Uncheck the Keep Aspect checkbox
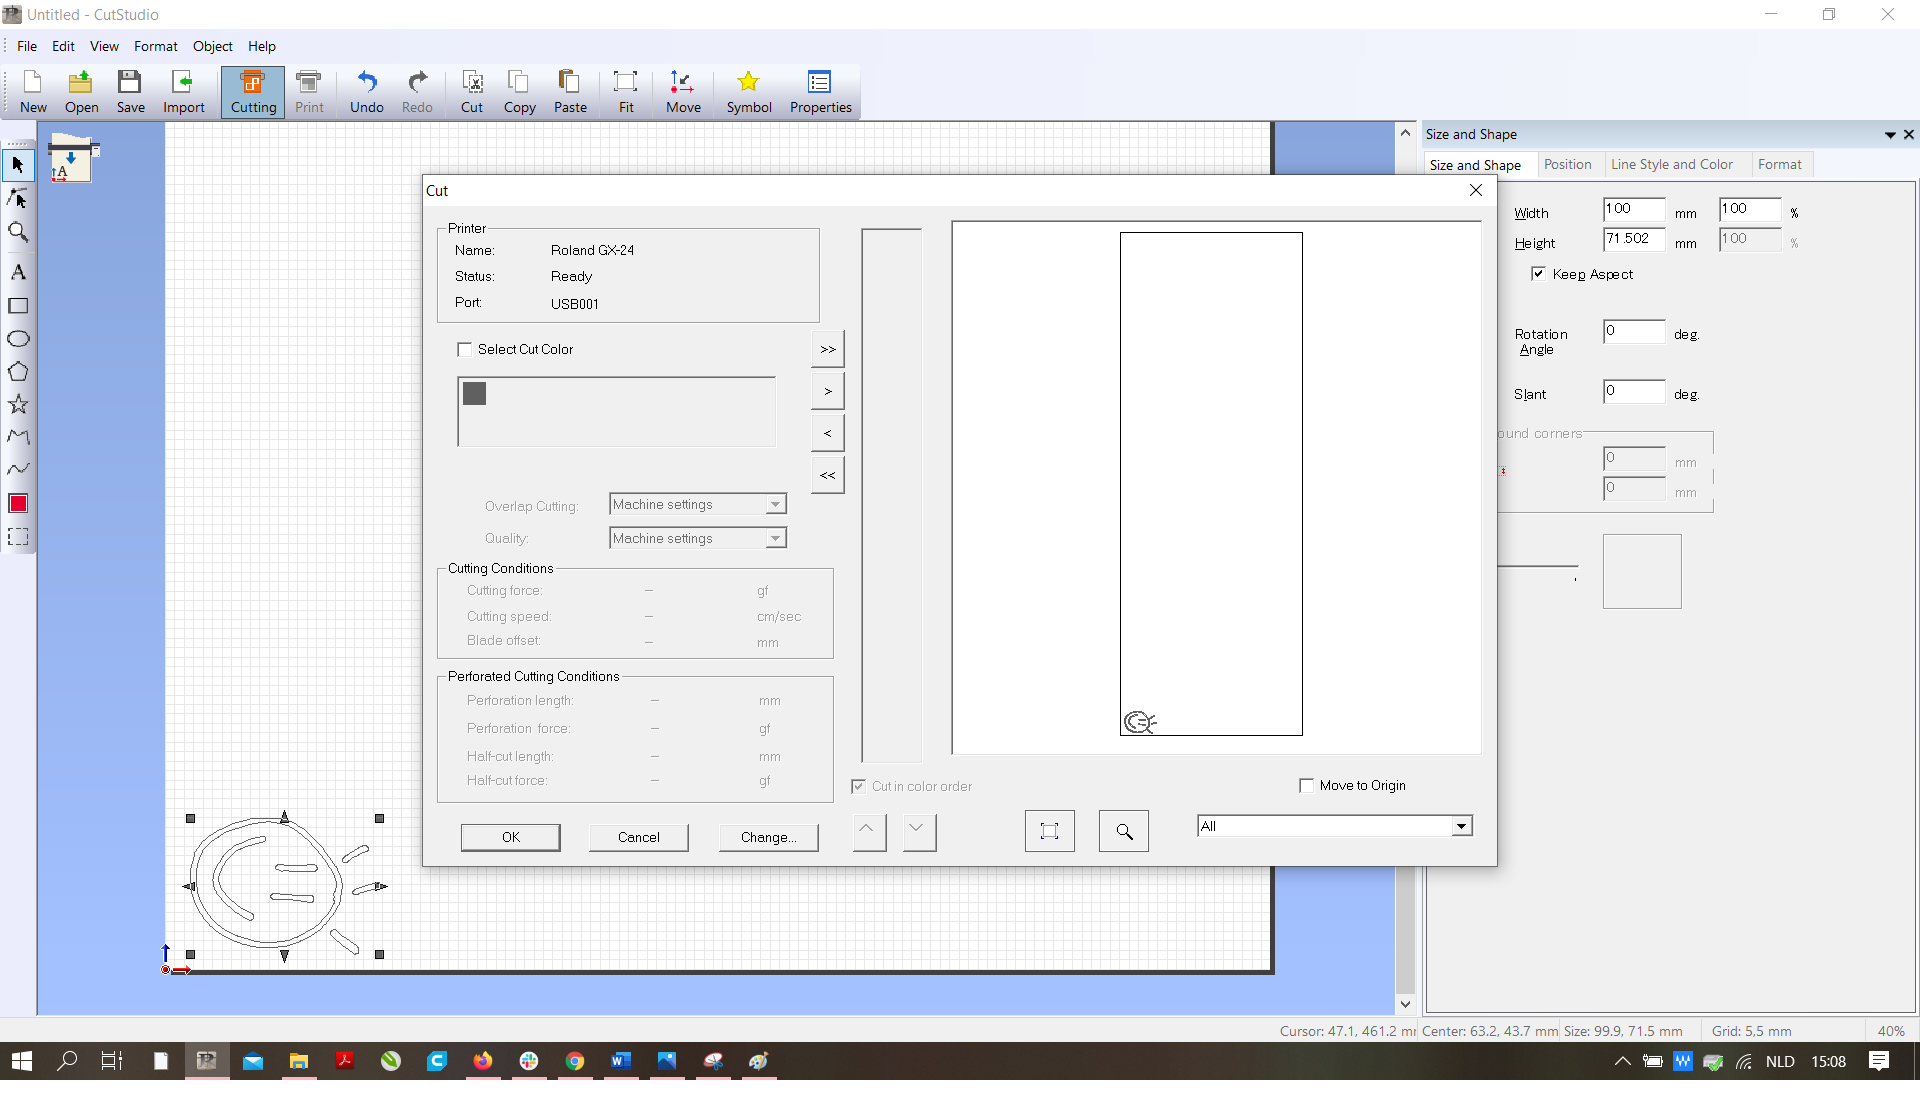 tap(1538, 274)
